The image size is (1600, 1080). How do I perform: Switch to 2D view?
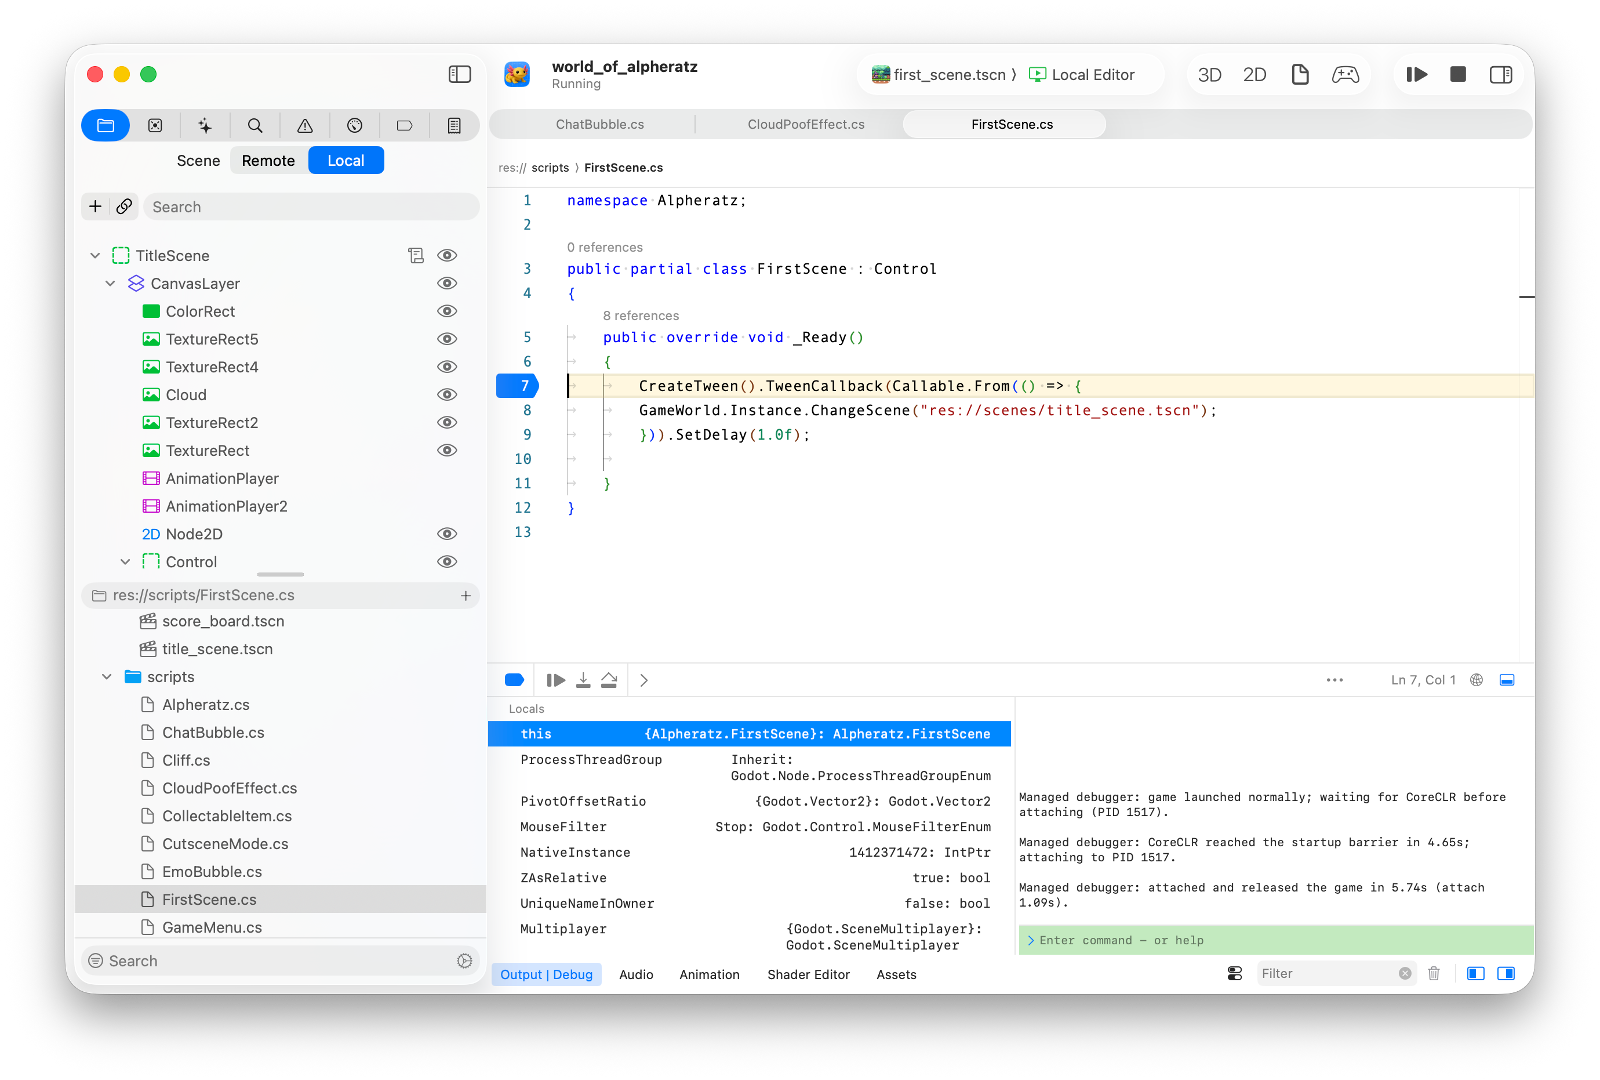pyautogui.click(x=1255, y=75)
